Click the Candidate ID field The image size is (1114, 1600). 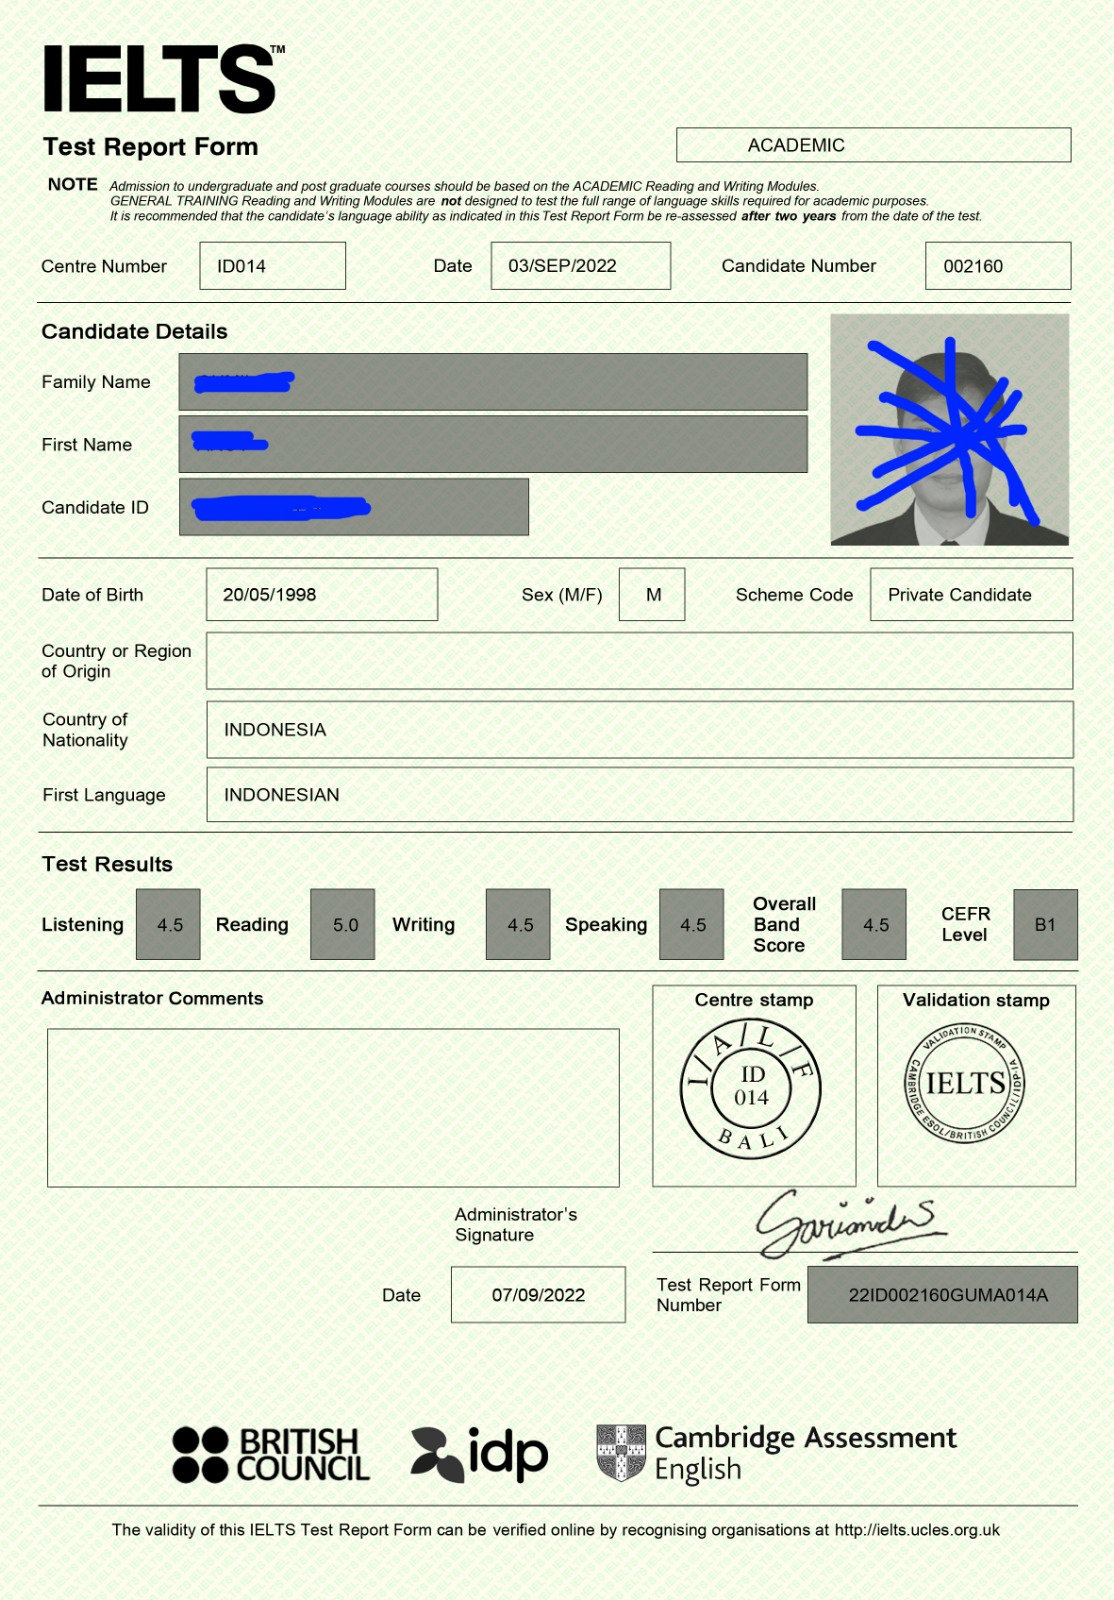(354, 507)
